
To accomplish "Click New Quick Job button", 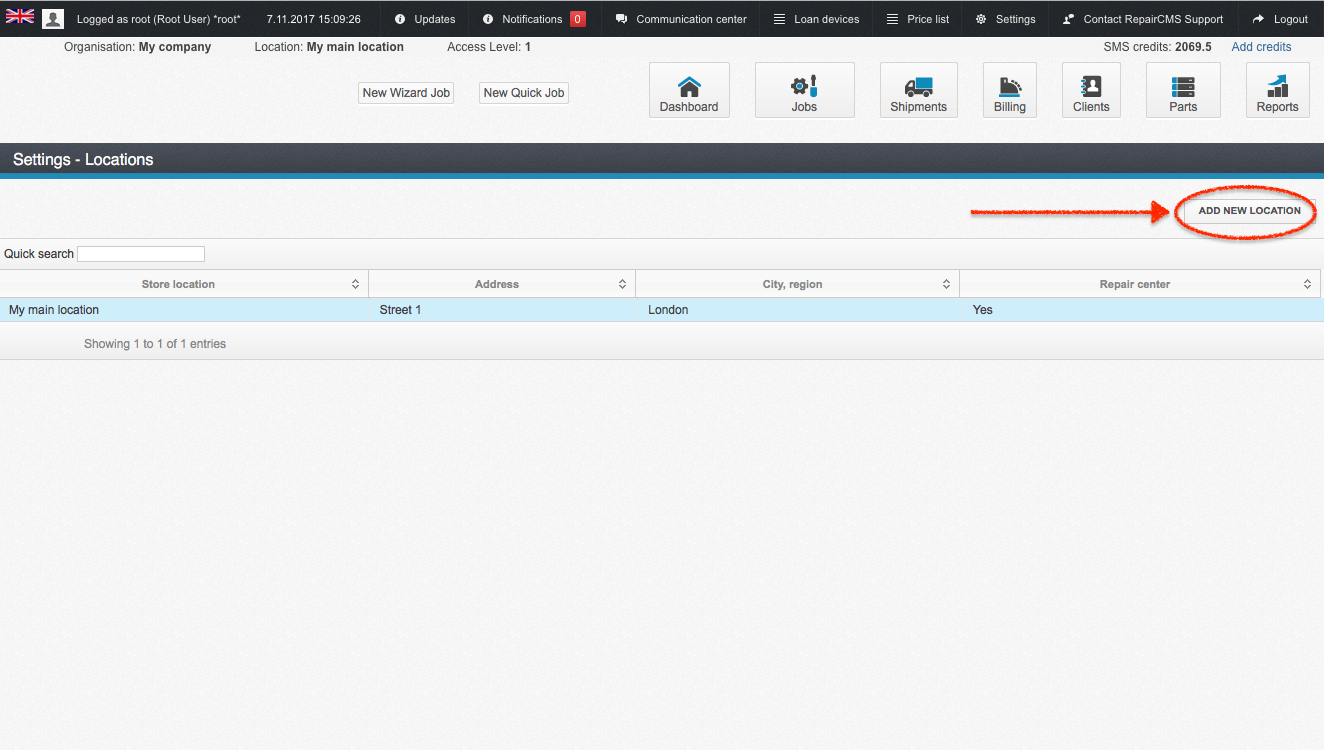I will pos(524,93).
